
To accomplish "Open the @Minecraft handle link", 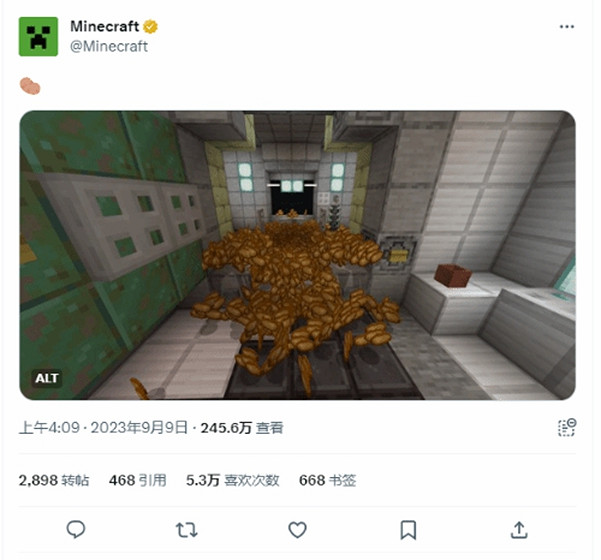I will click(x=109, y=46).
